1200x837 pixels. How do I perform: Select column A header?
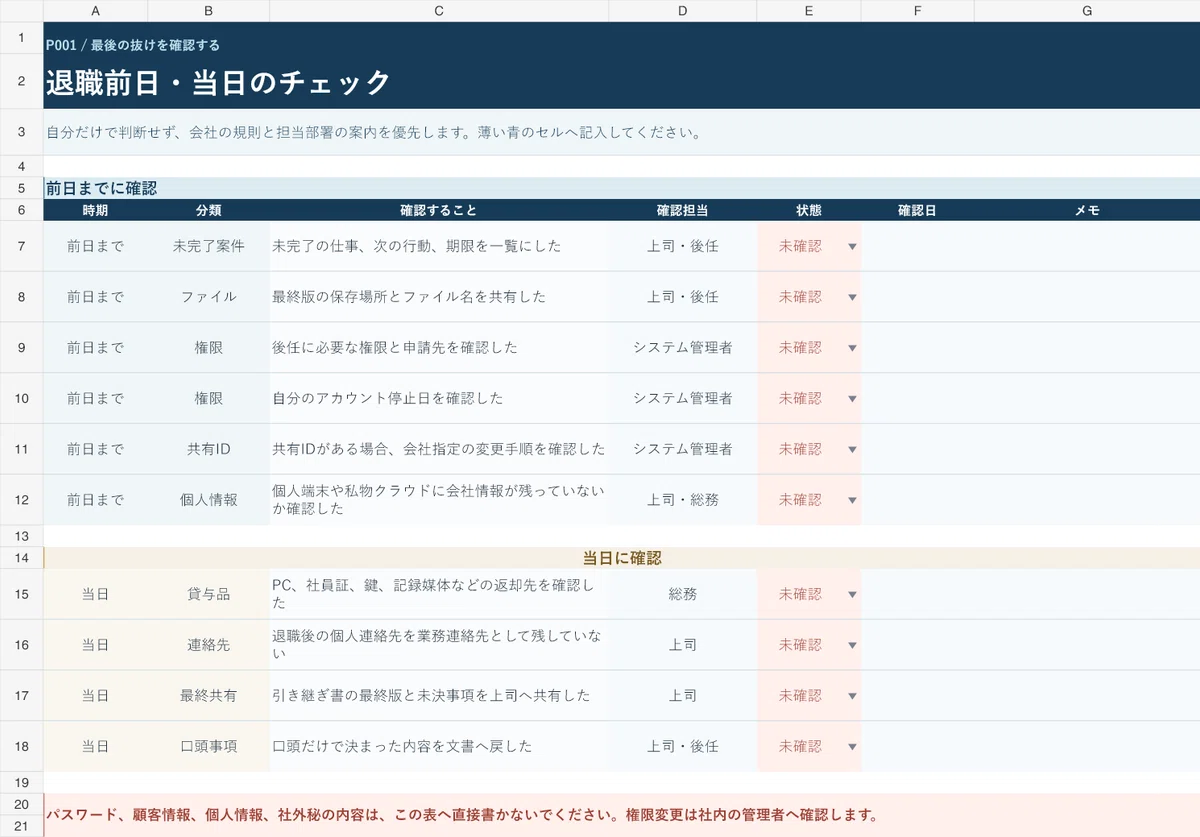[95, 11]
